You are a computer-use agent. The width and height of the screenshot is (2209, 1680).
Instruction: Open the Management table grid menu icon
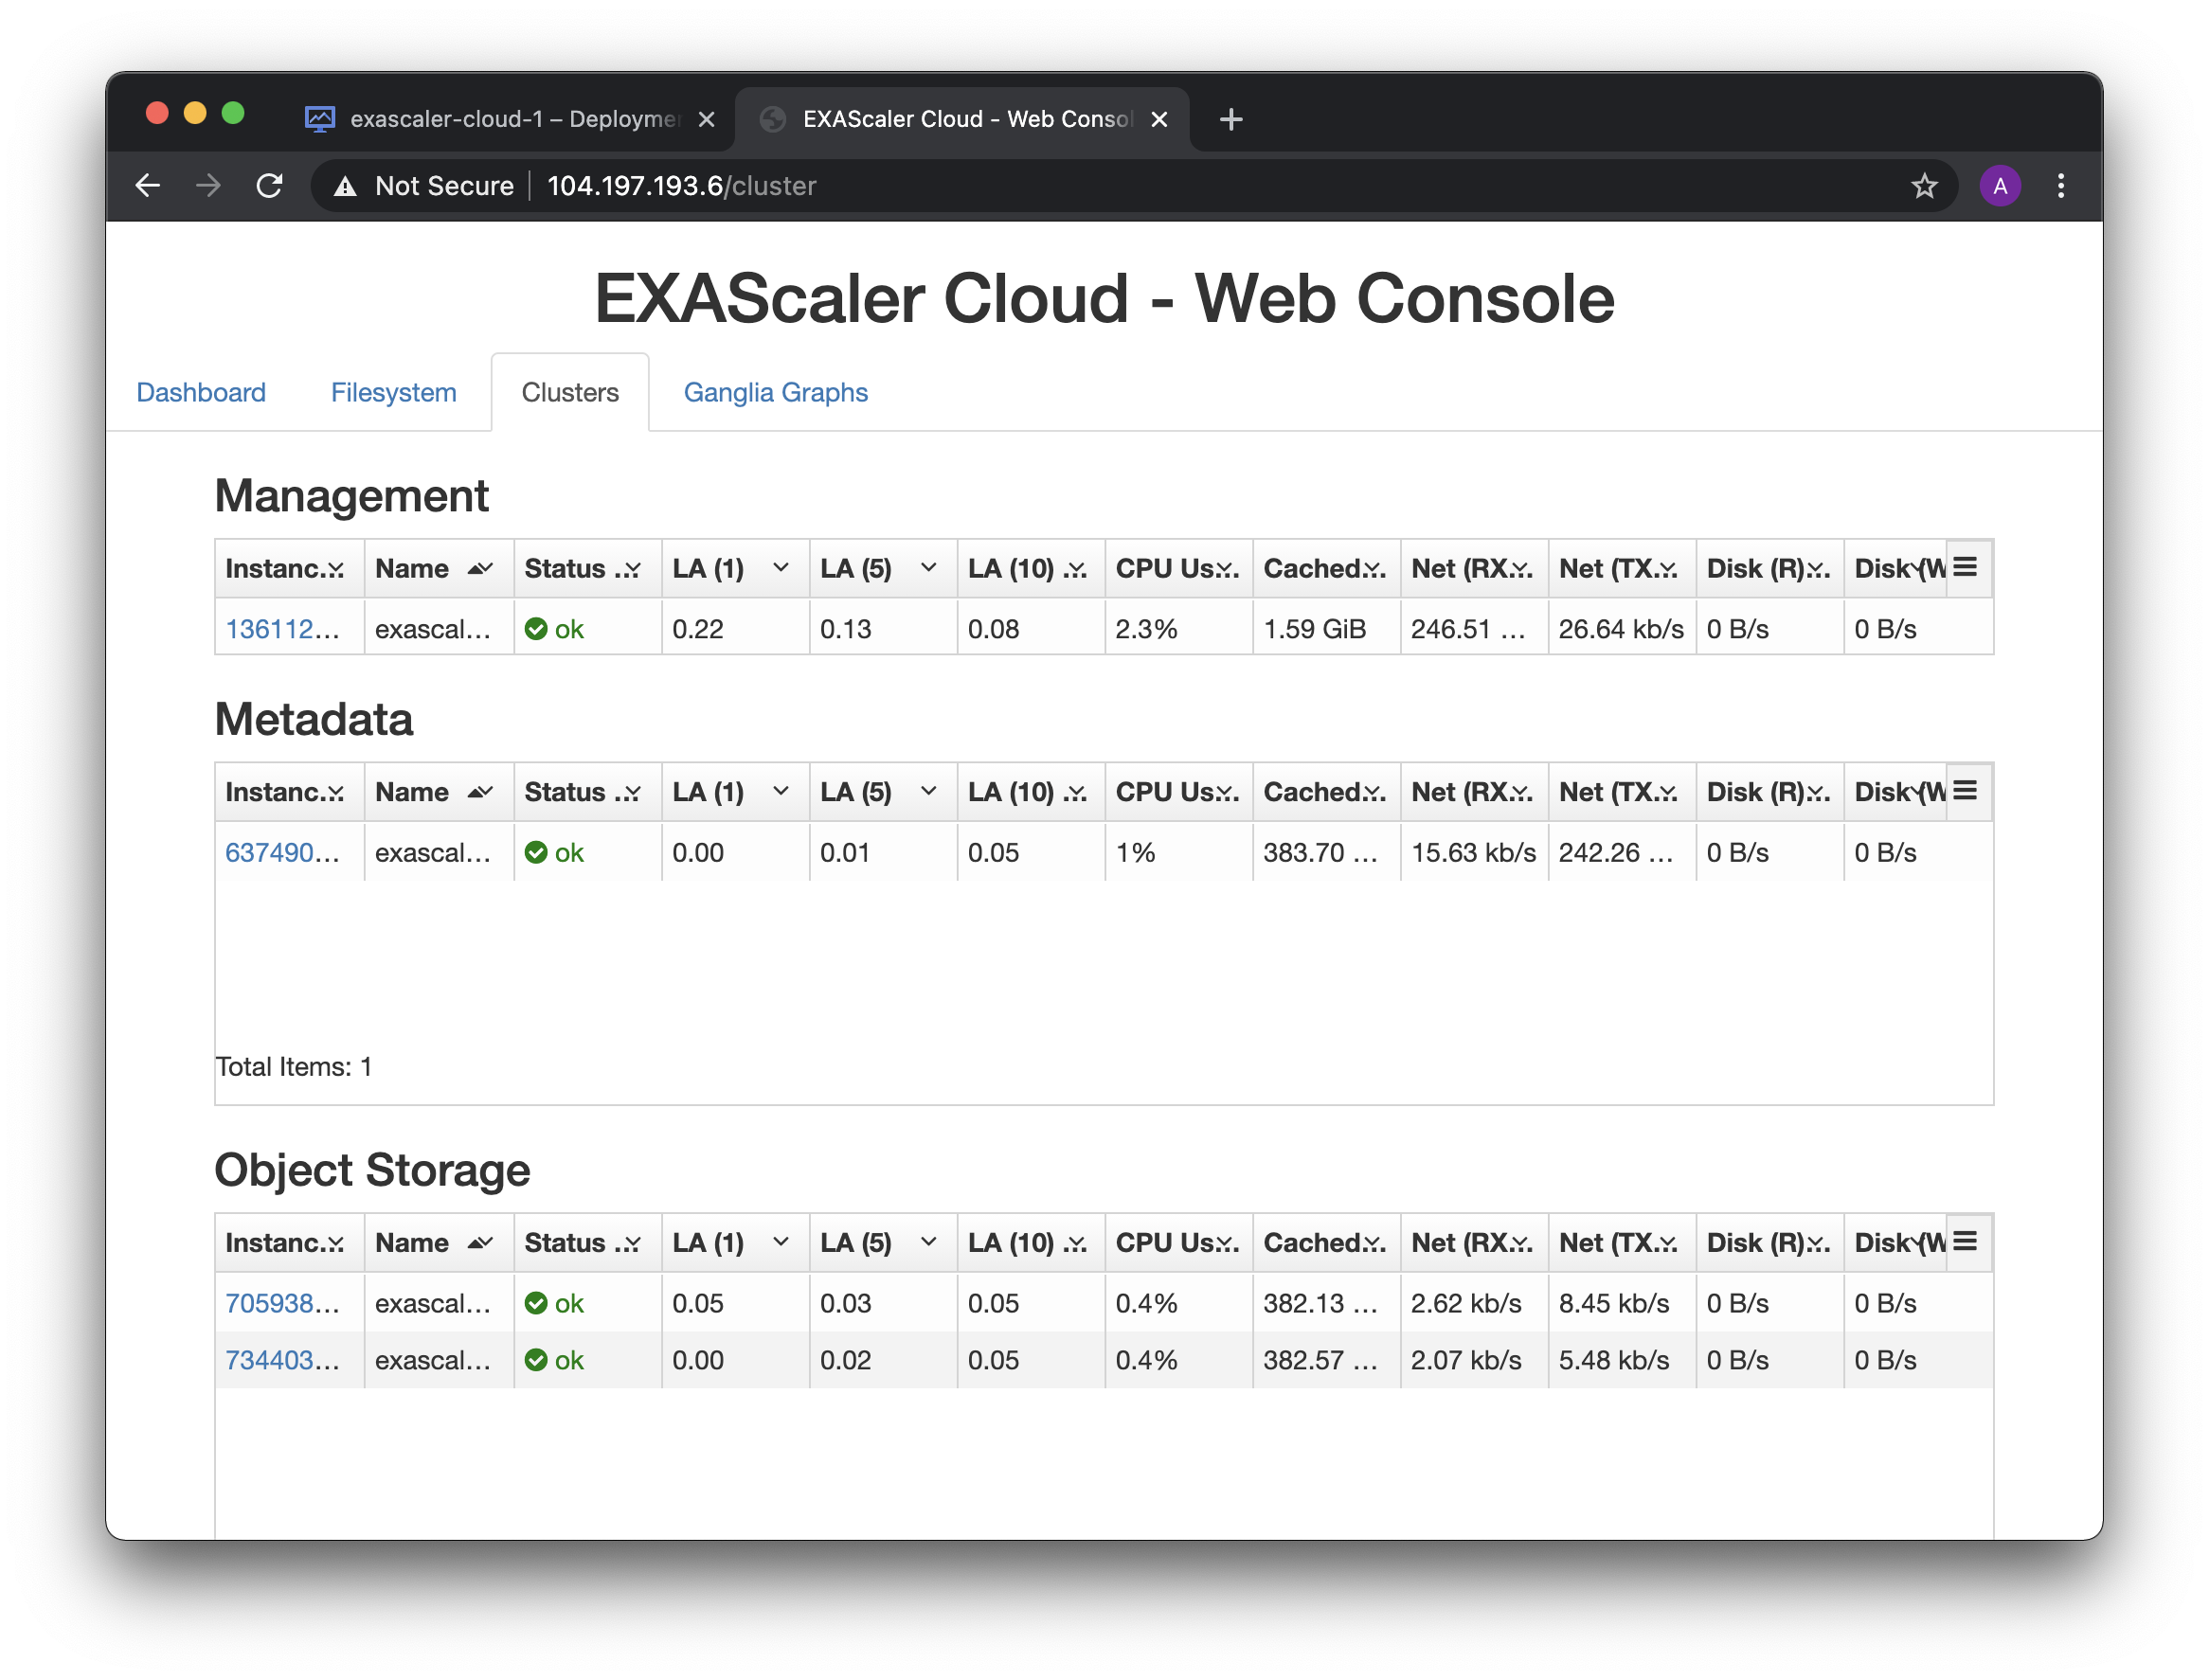tap(1965, 568)
